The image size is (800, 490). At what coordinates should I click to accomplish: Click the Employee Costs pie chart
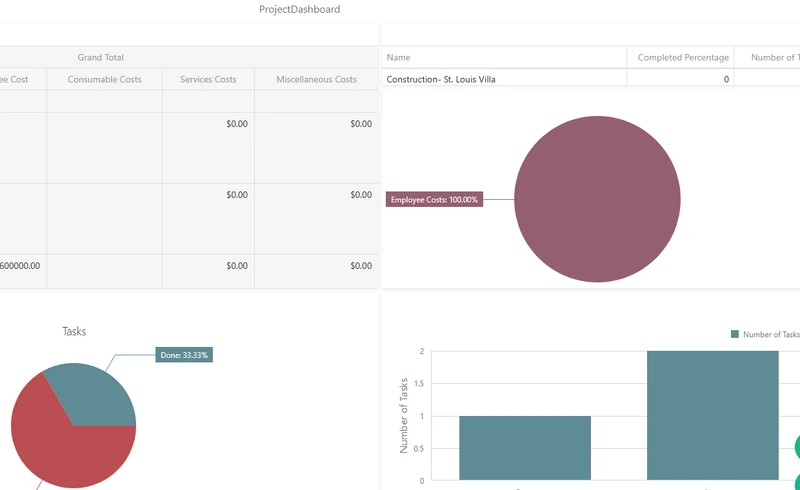coord(597,199)
